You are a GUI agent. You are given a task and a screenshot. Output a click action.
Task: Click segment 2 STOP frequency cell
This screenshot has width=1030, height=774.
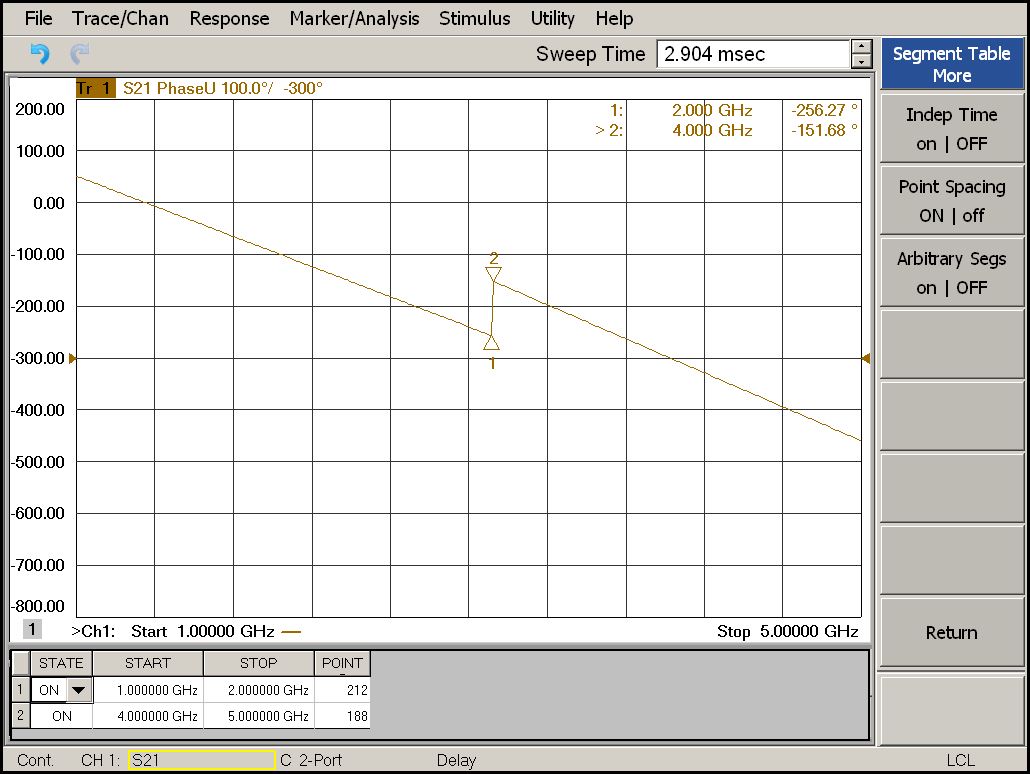point(259,716)
